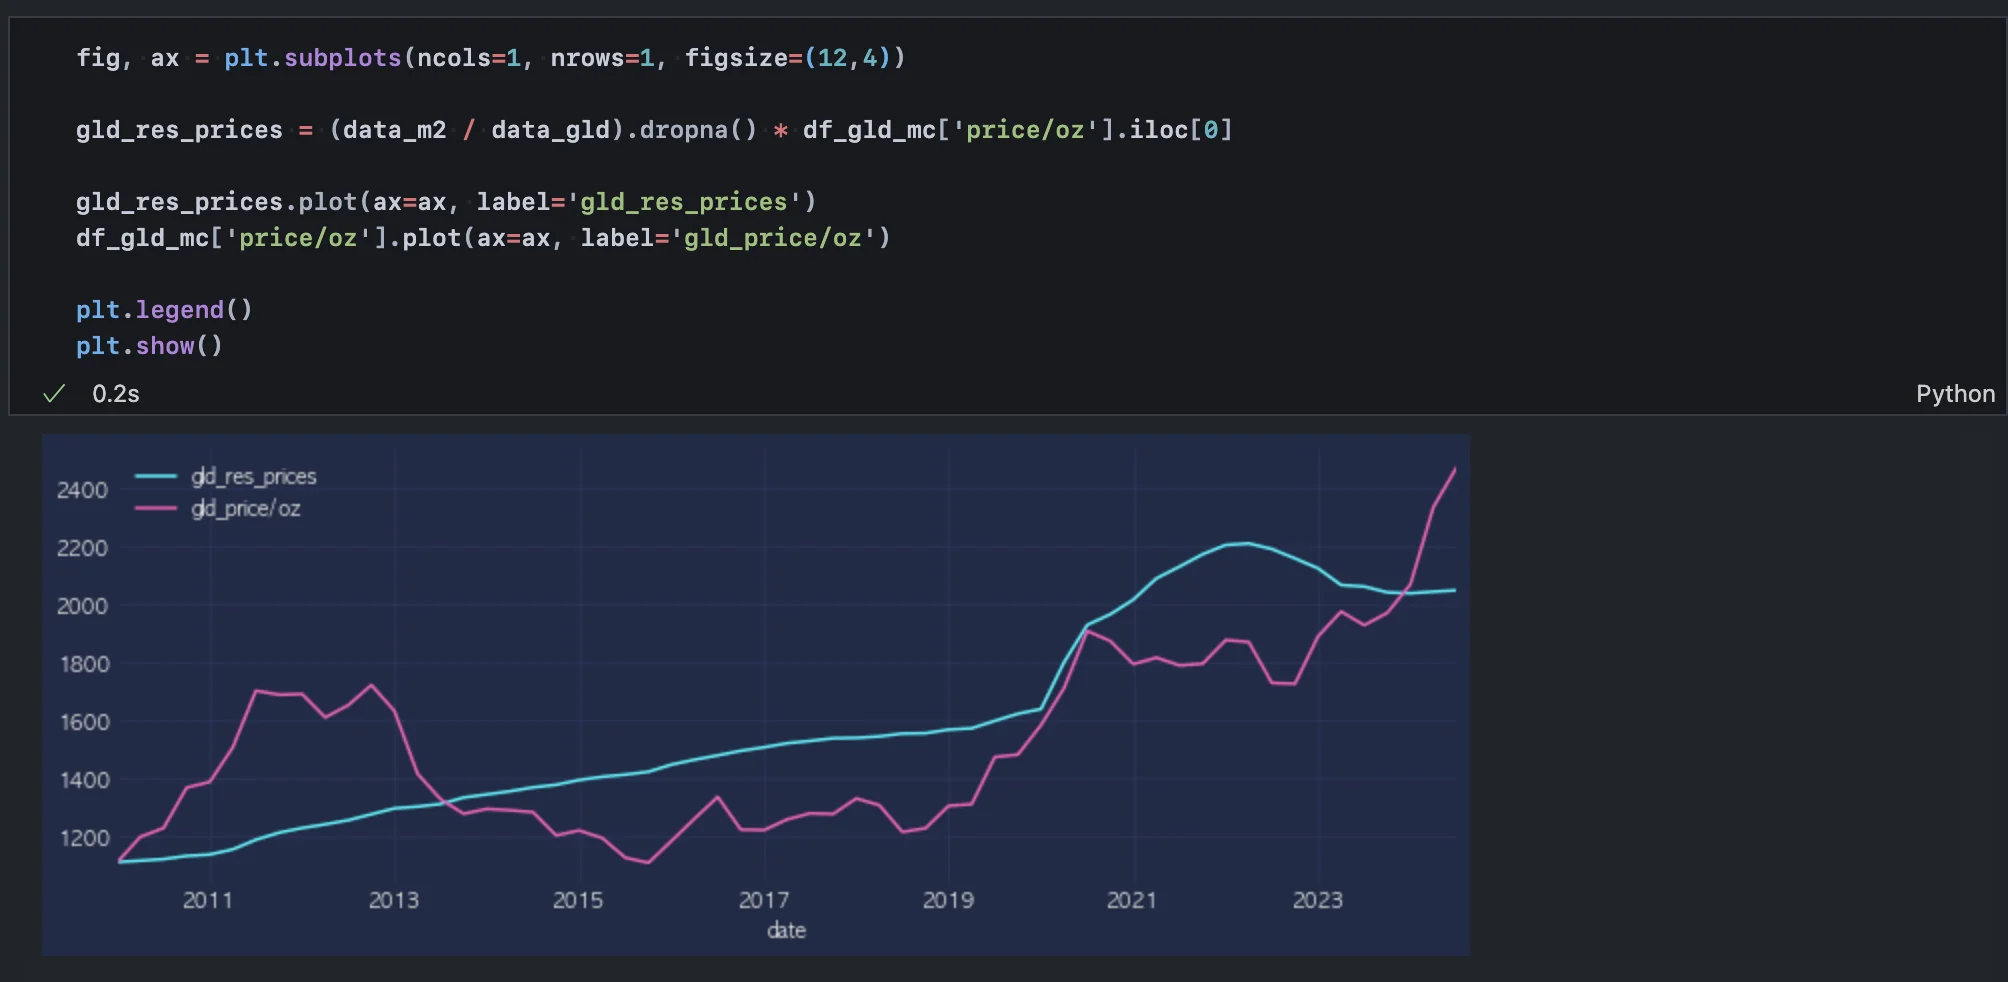This screenshot has height=982, width=2008.
Task: Click the "date" x-axis title
Action: tap(786, 930)
